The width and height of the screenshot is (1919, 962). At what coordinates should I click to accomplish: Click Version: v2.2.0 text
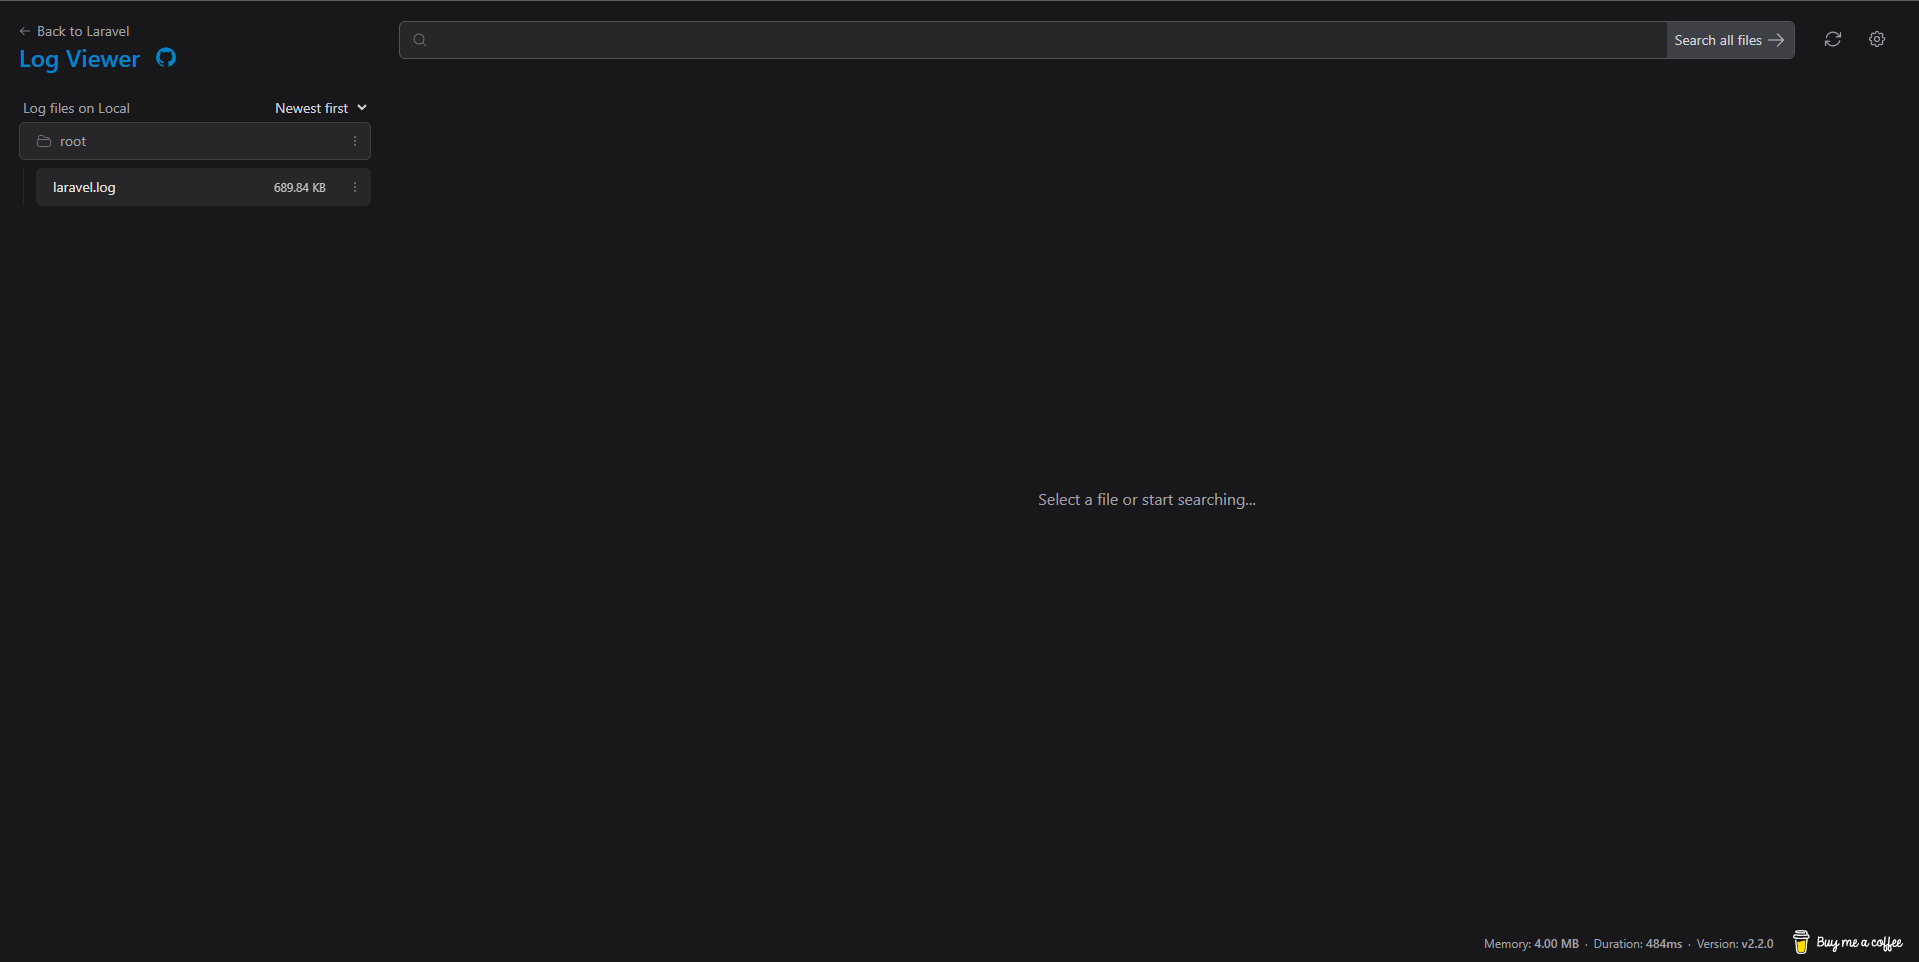tap(1735, 944)
